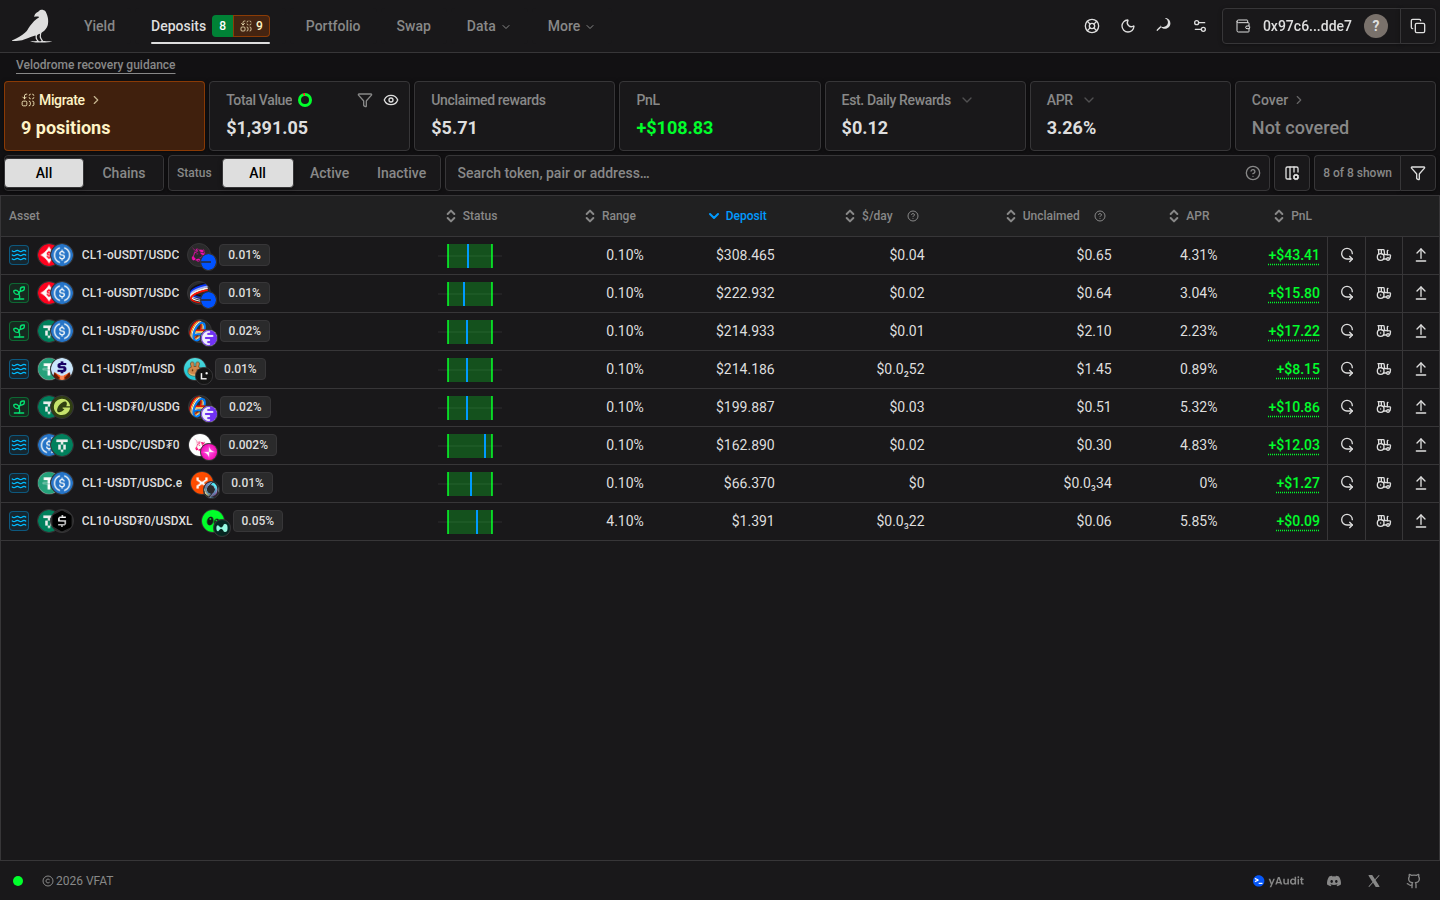The height and width of the screenshot is (900, 1440).
Task: Open the X social icon in footer
Action: 1374,881
